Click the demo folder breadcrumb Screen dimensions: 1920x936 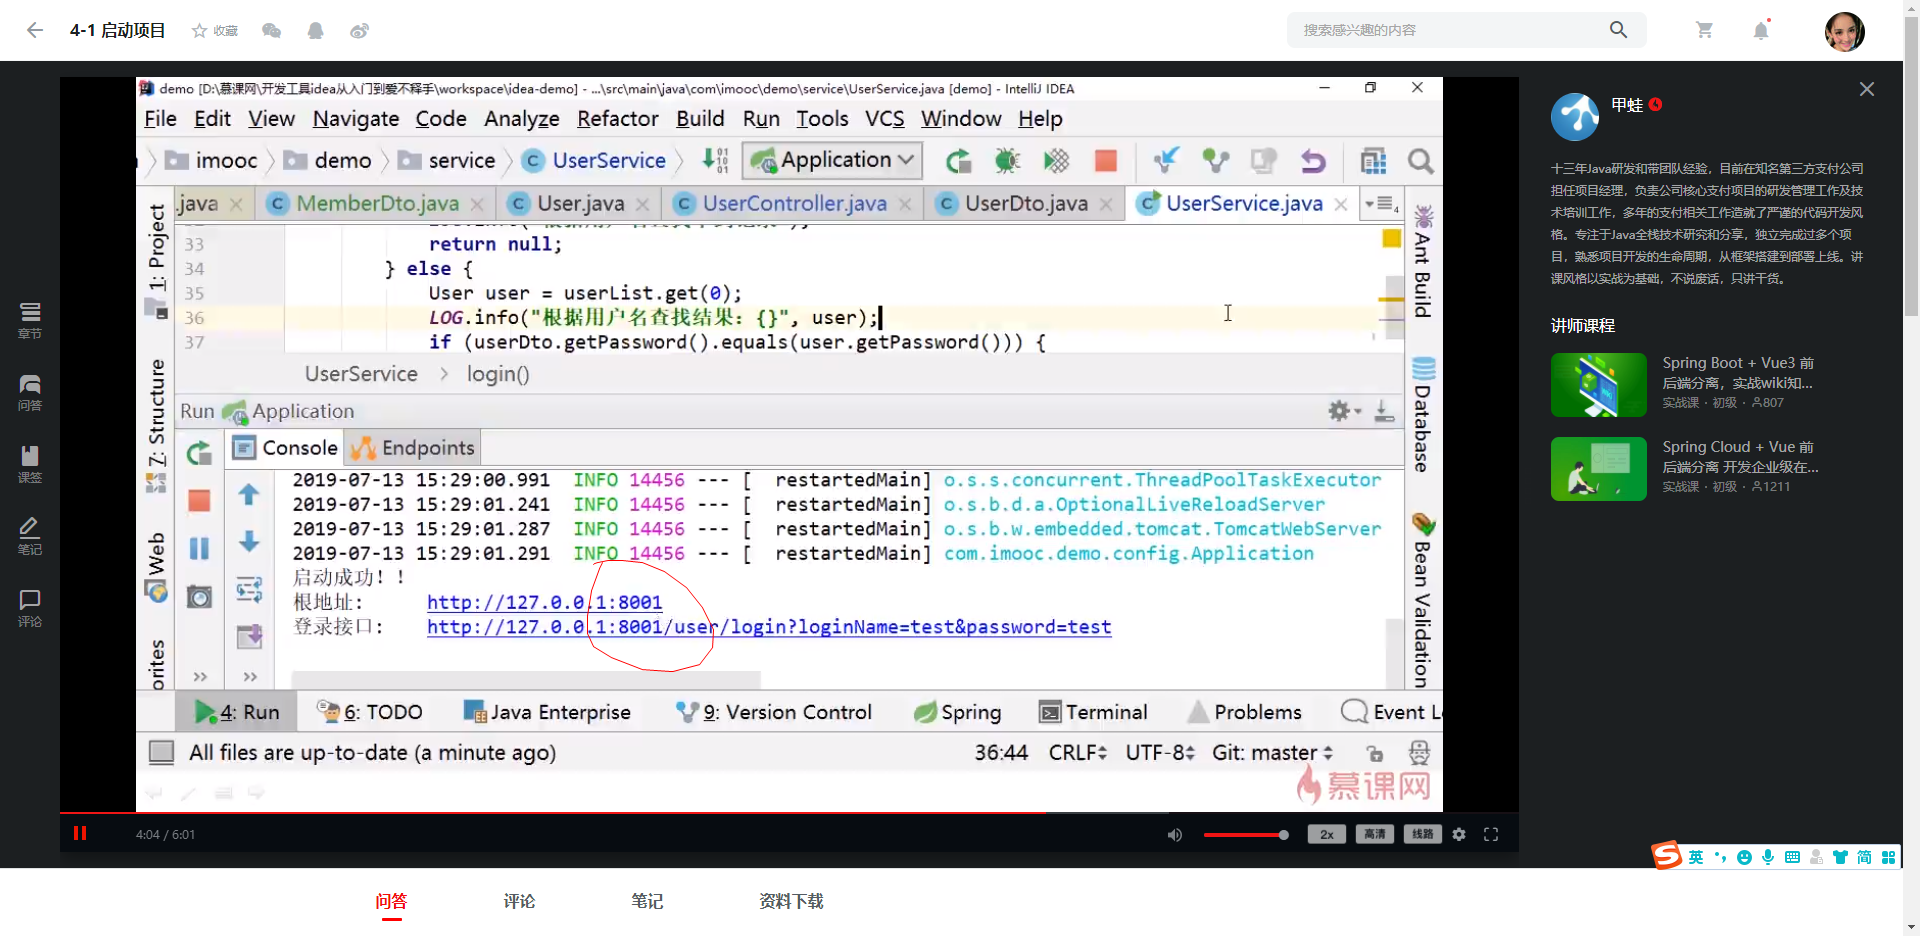coord(328,160)
